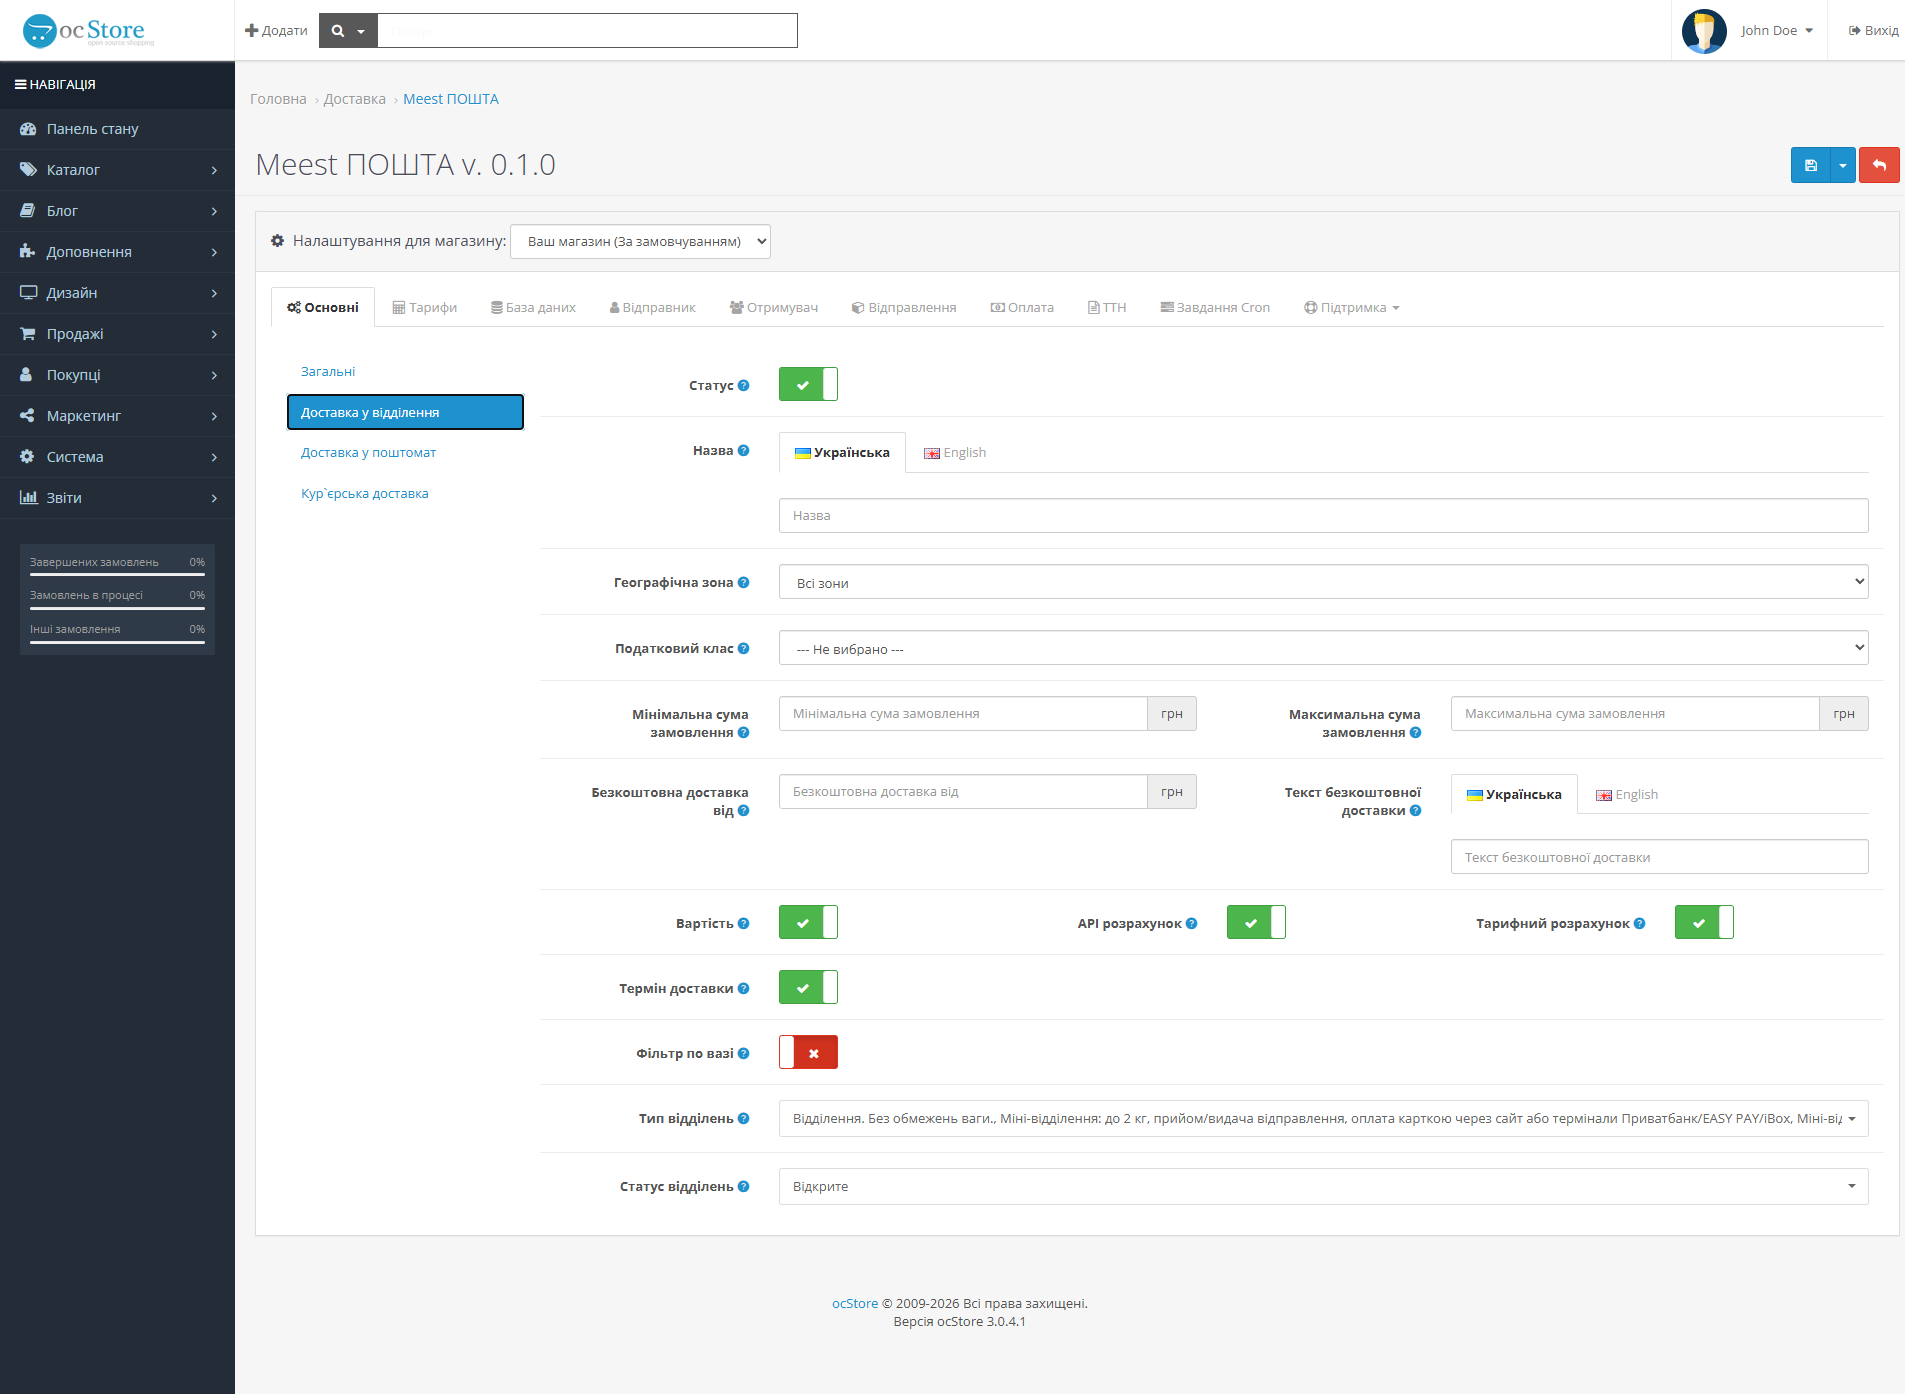Expand the Каталог sidebar menu
The width and height of the screenshot is (1905, 1394).
(117, 170)
